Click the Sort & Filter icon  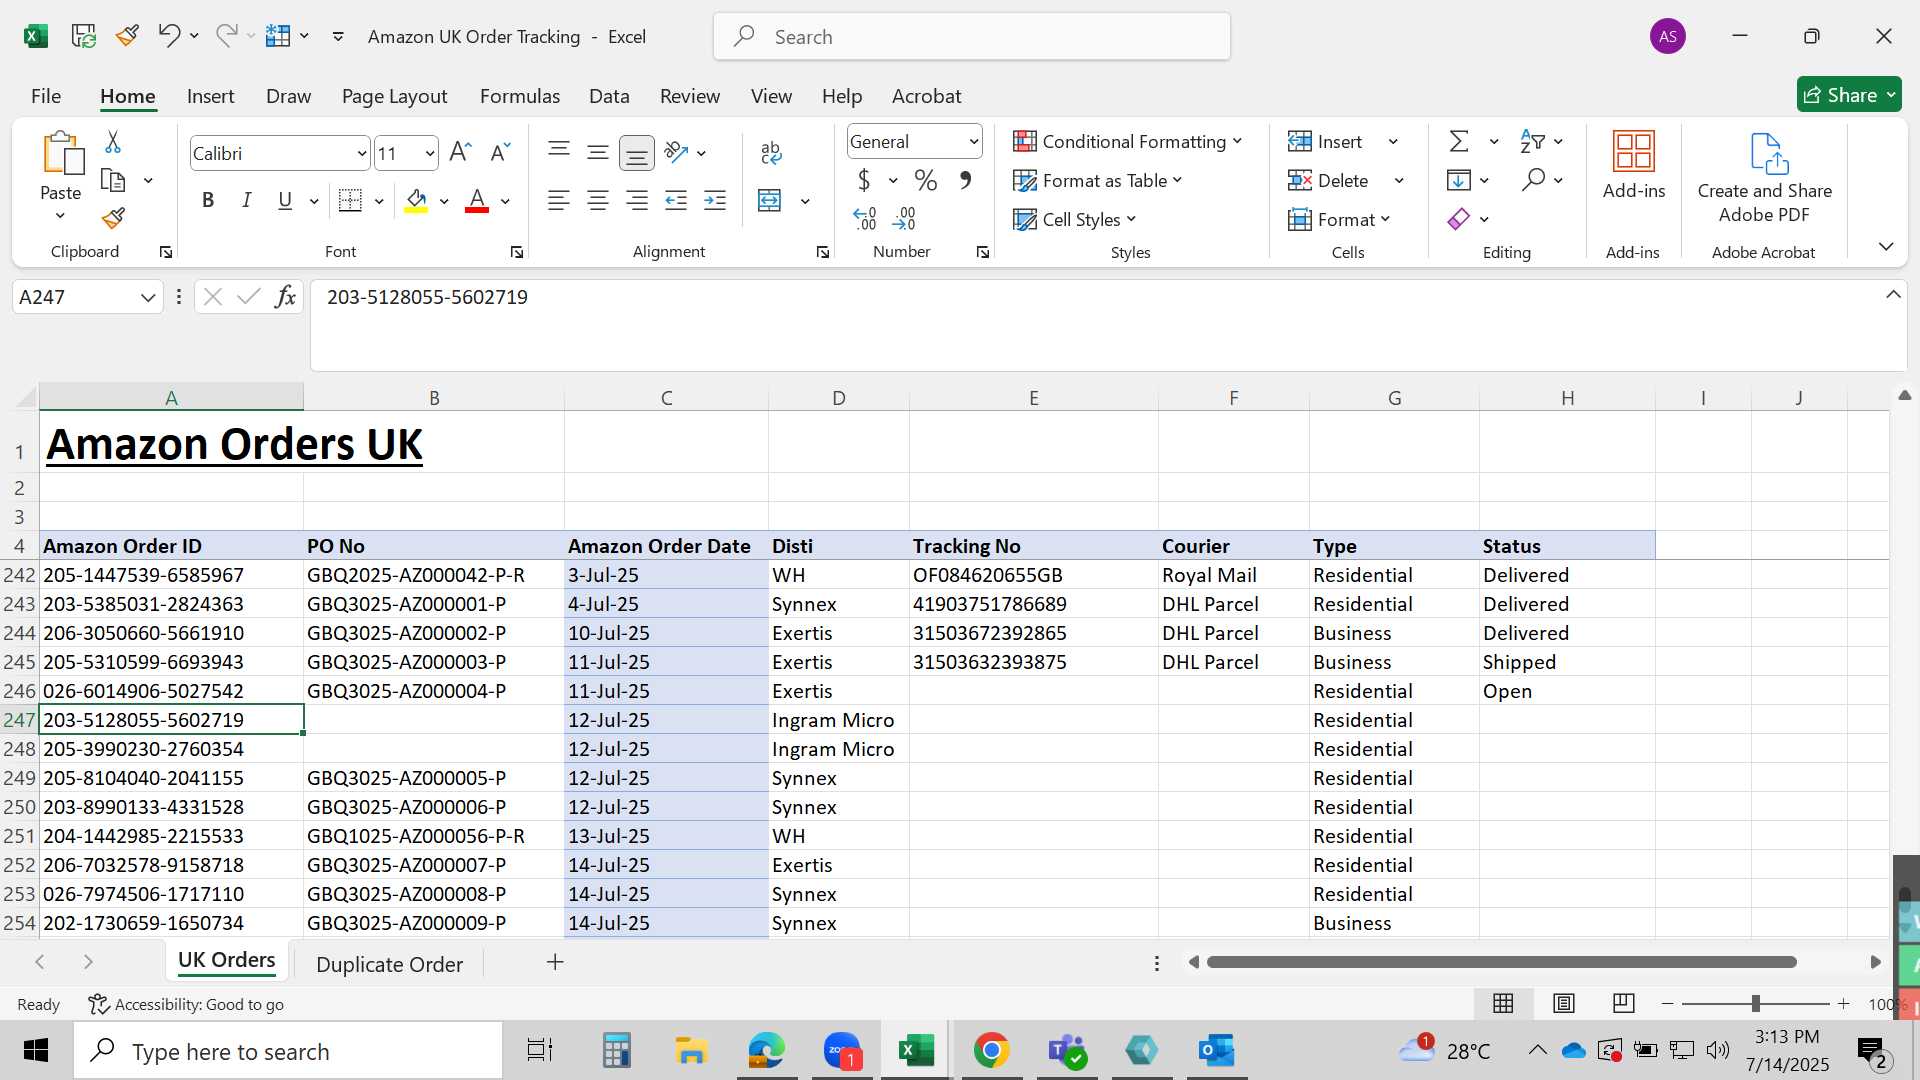point(1531,141)
